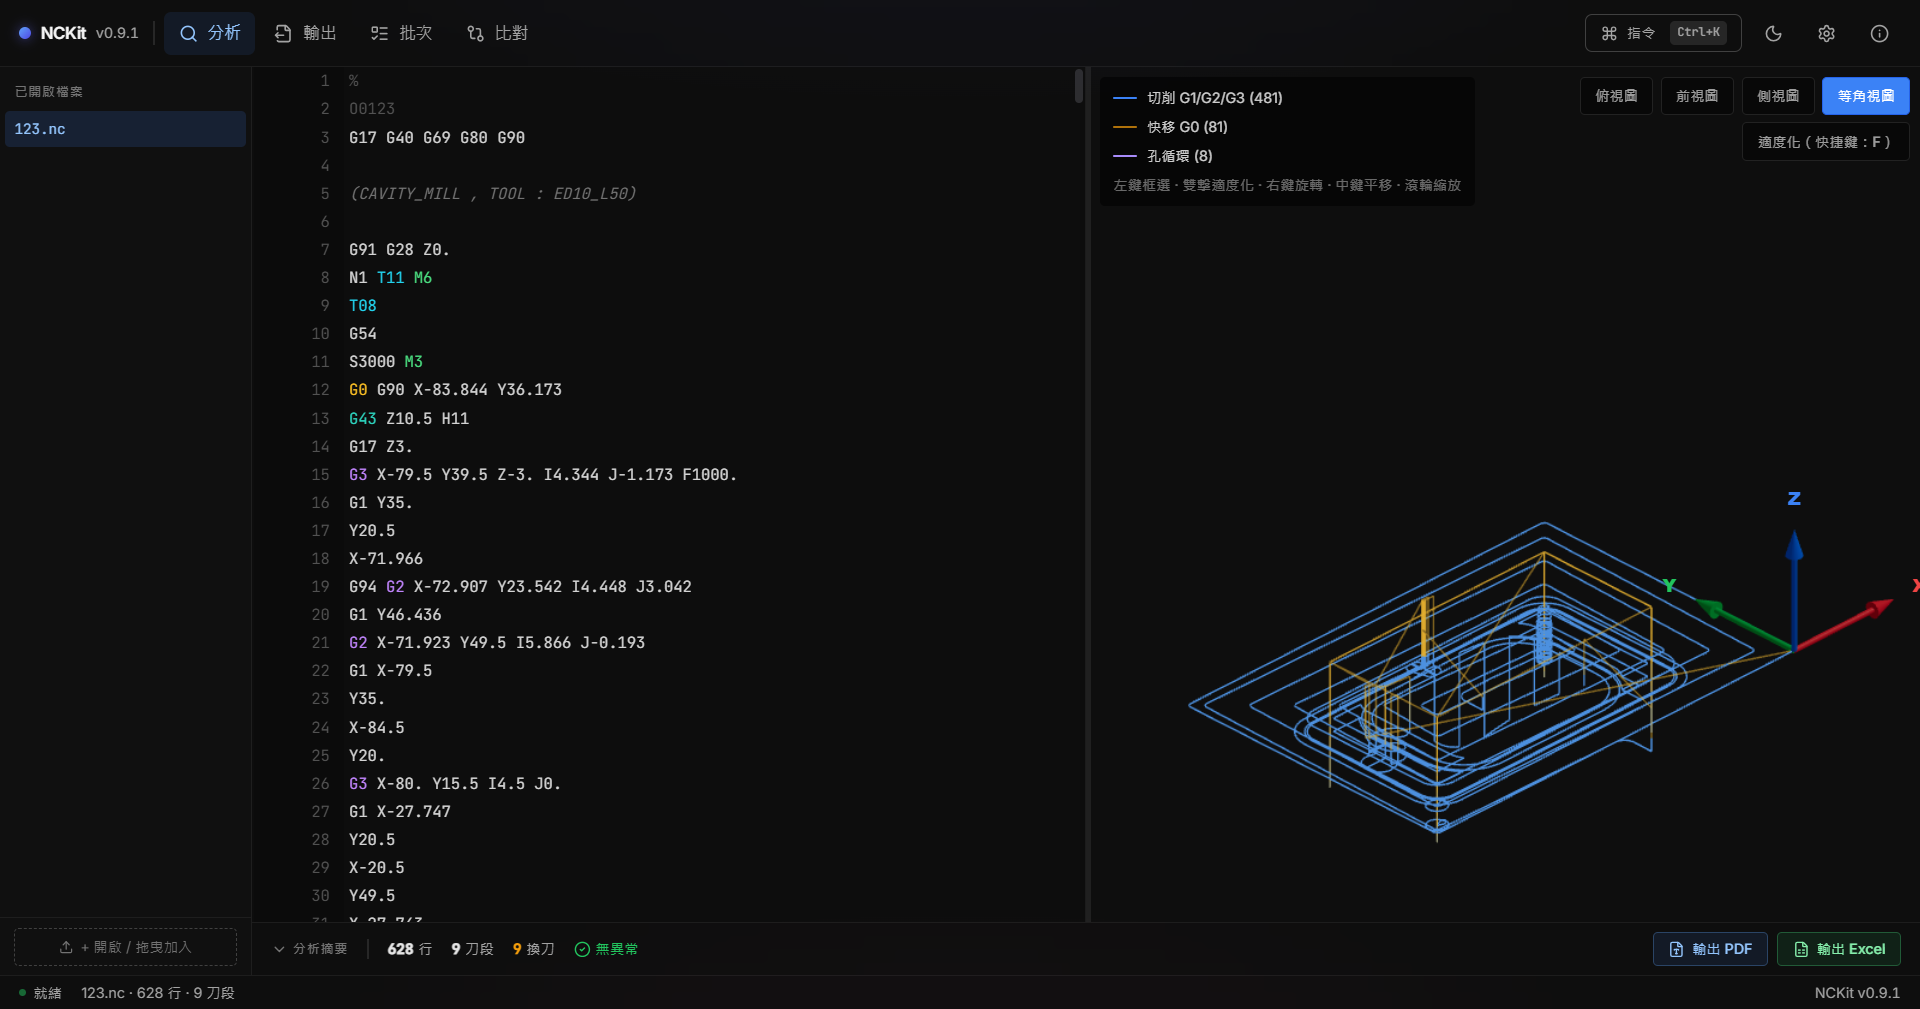Toggle 孔循環 legend entry
The width and height of the screenshot is (1920, 1009).
pyautogui.click(x=1163, y=156)
